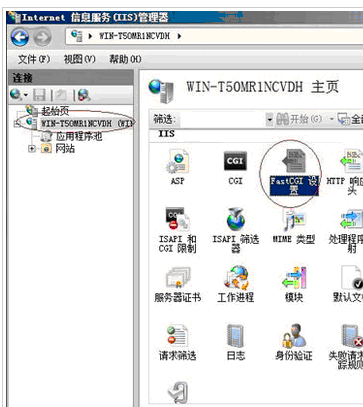Open dropdown after WIN-T50MR1NCVDH in address bar
363x407 pixels.
(x=180, y=36)
